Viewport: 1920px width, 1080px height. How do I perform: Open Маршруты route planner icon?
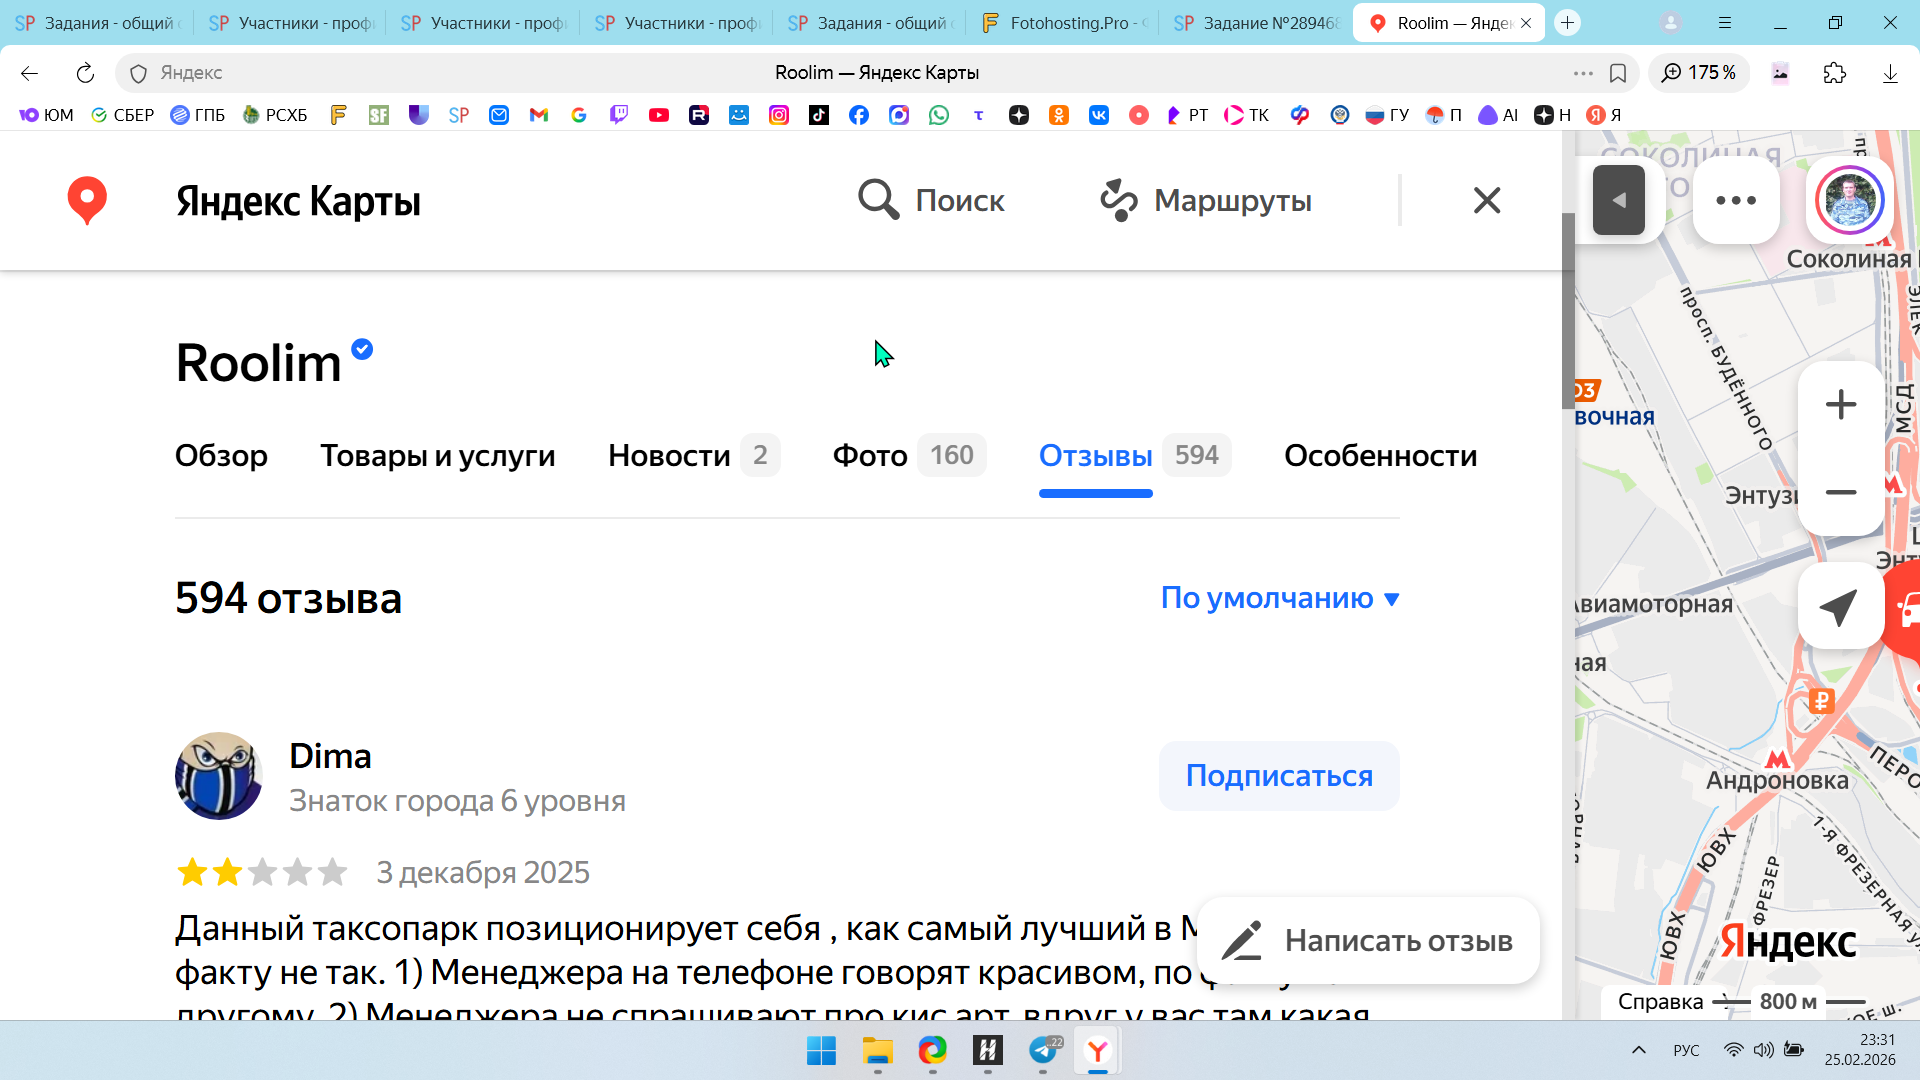[1118, 200]
